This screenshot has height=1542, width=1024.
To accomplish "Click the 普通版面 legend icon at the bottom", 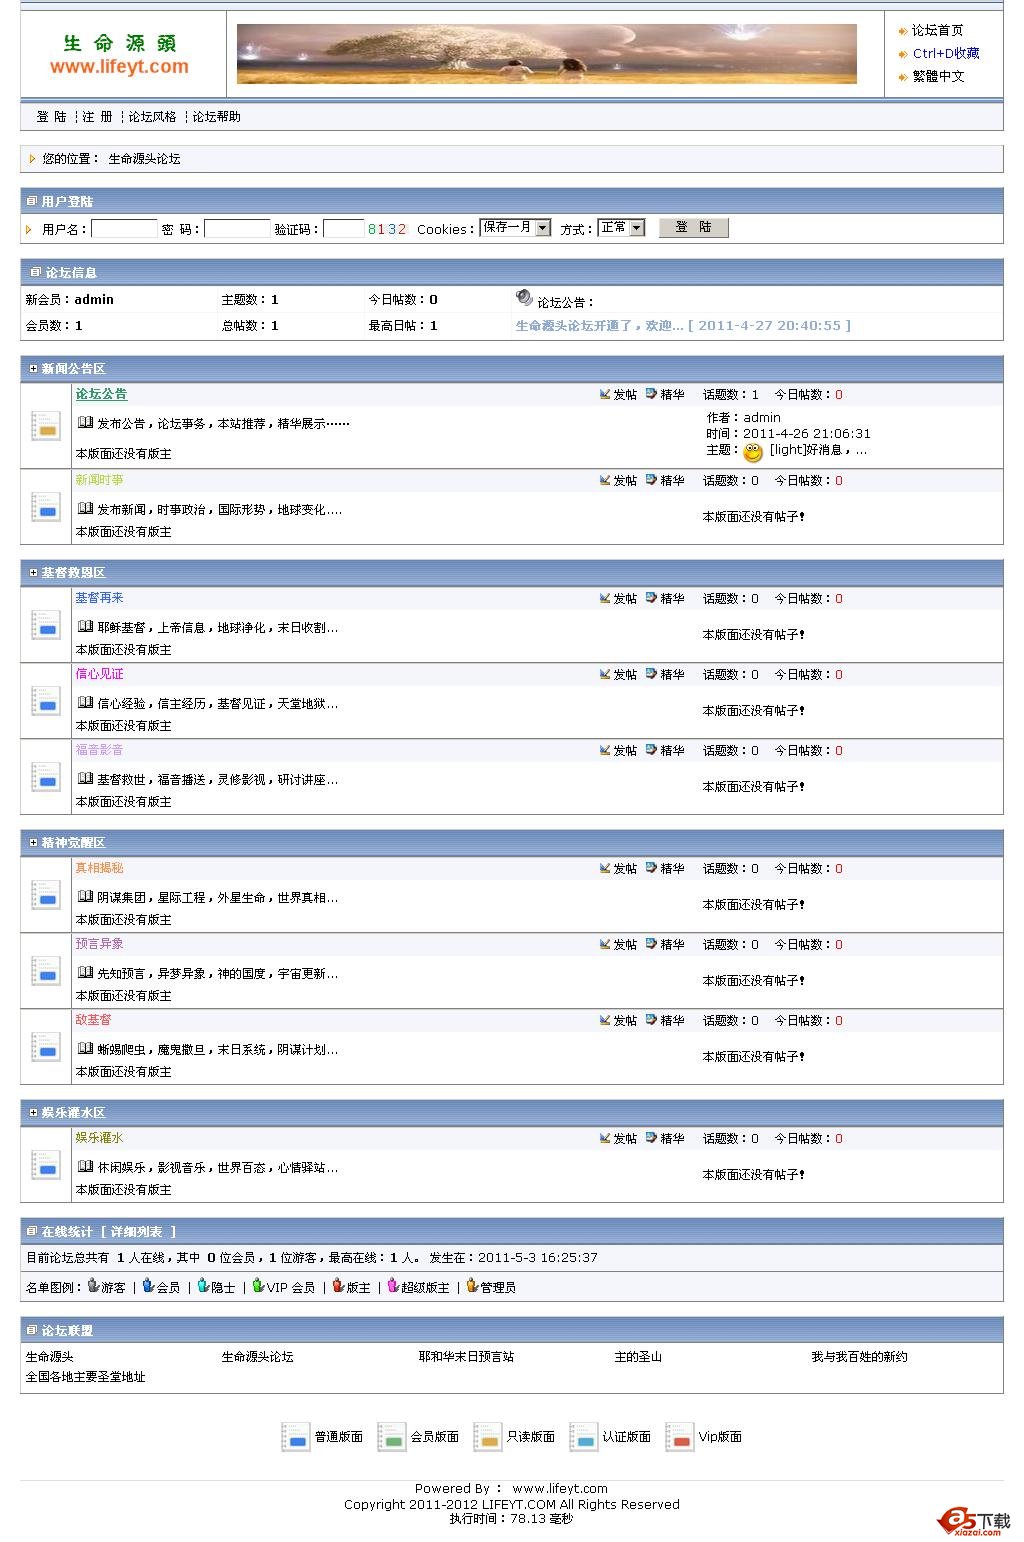I will point(296,1437).
